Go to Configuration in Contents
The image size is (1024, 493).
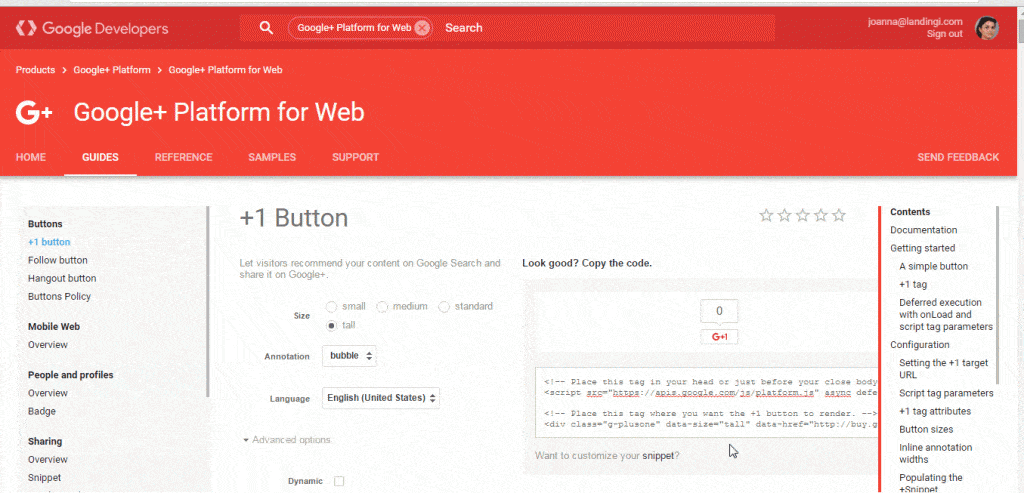click(920, 345)
